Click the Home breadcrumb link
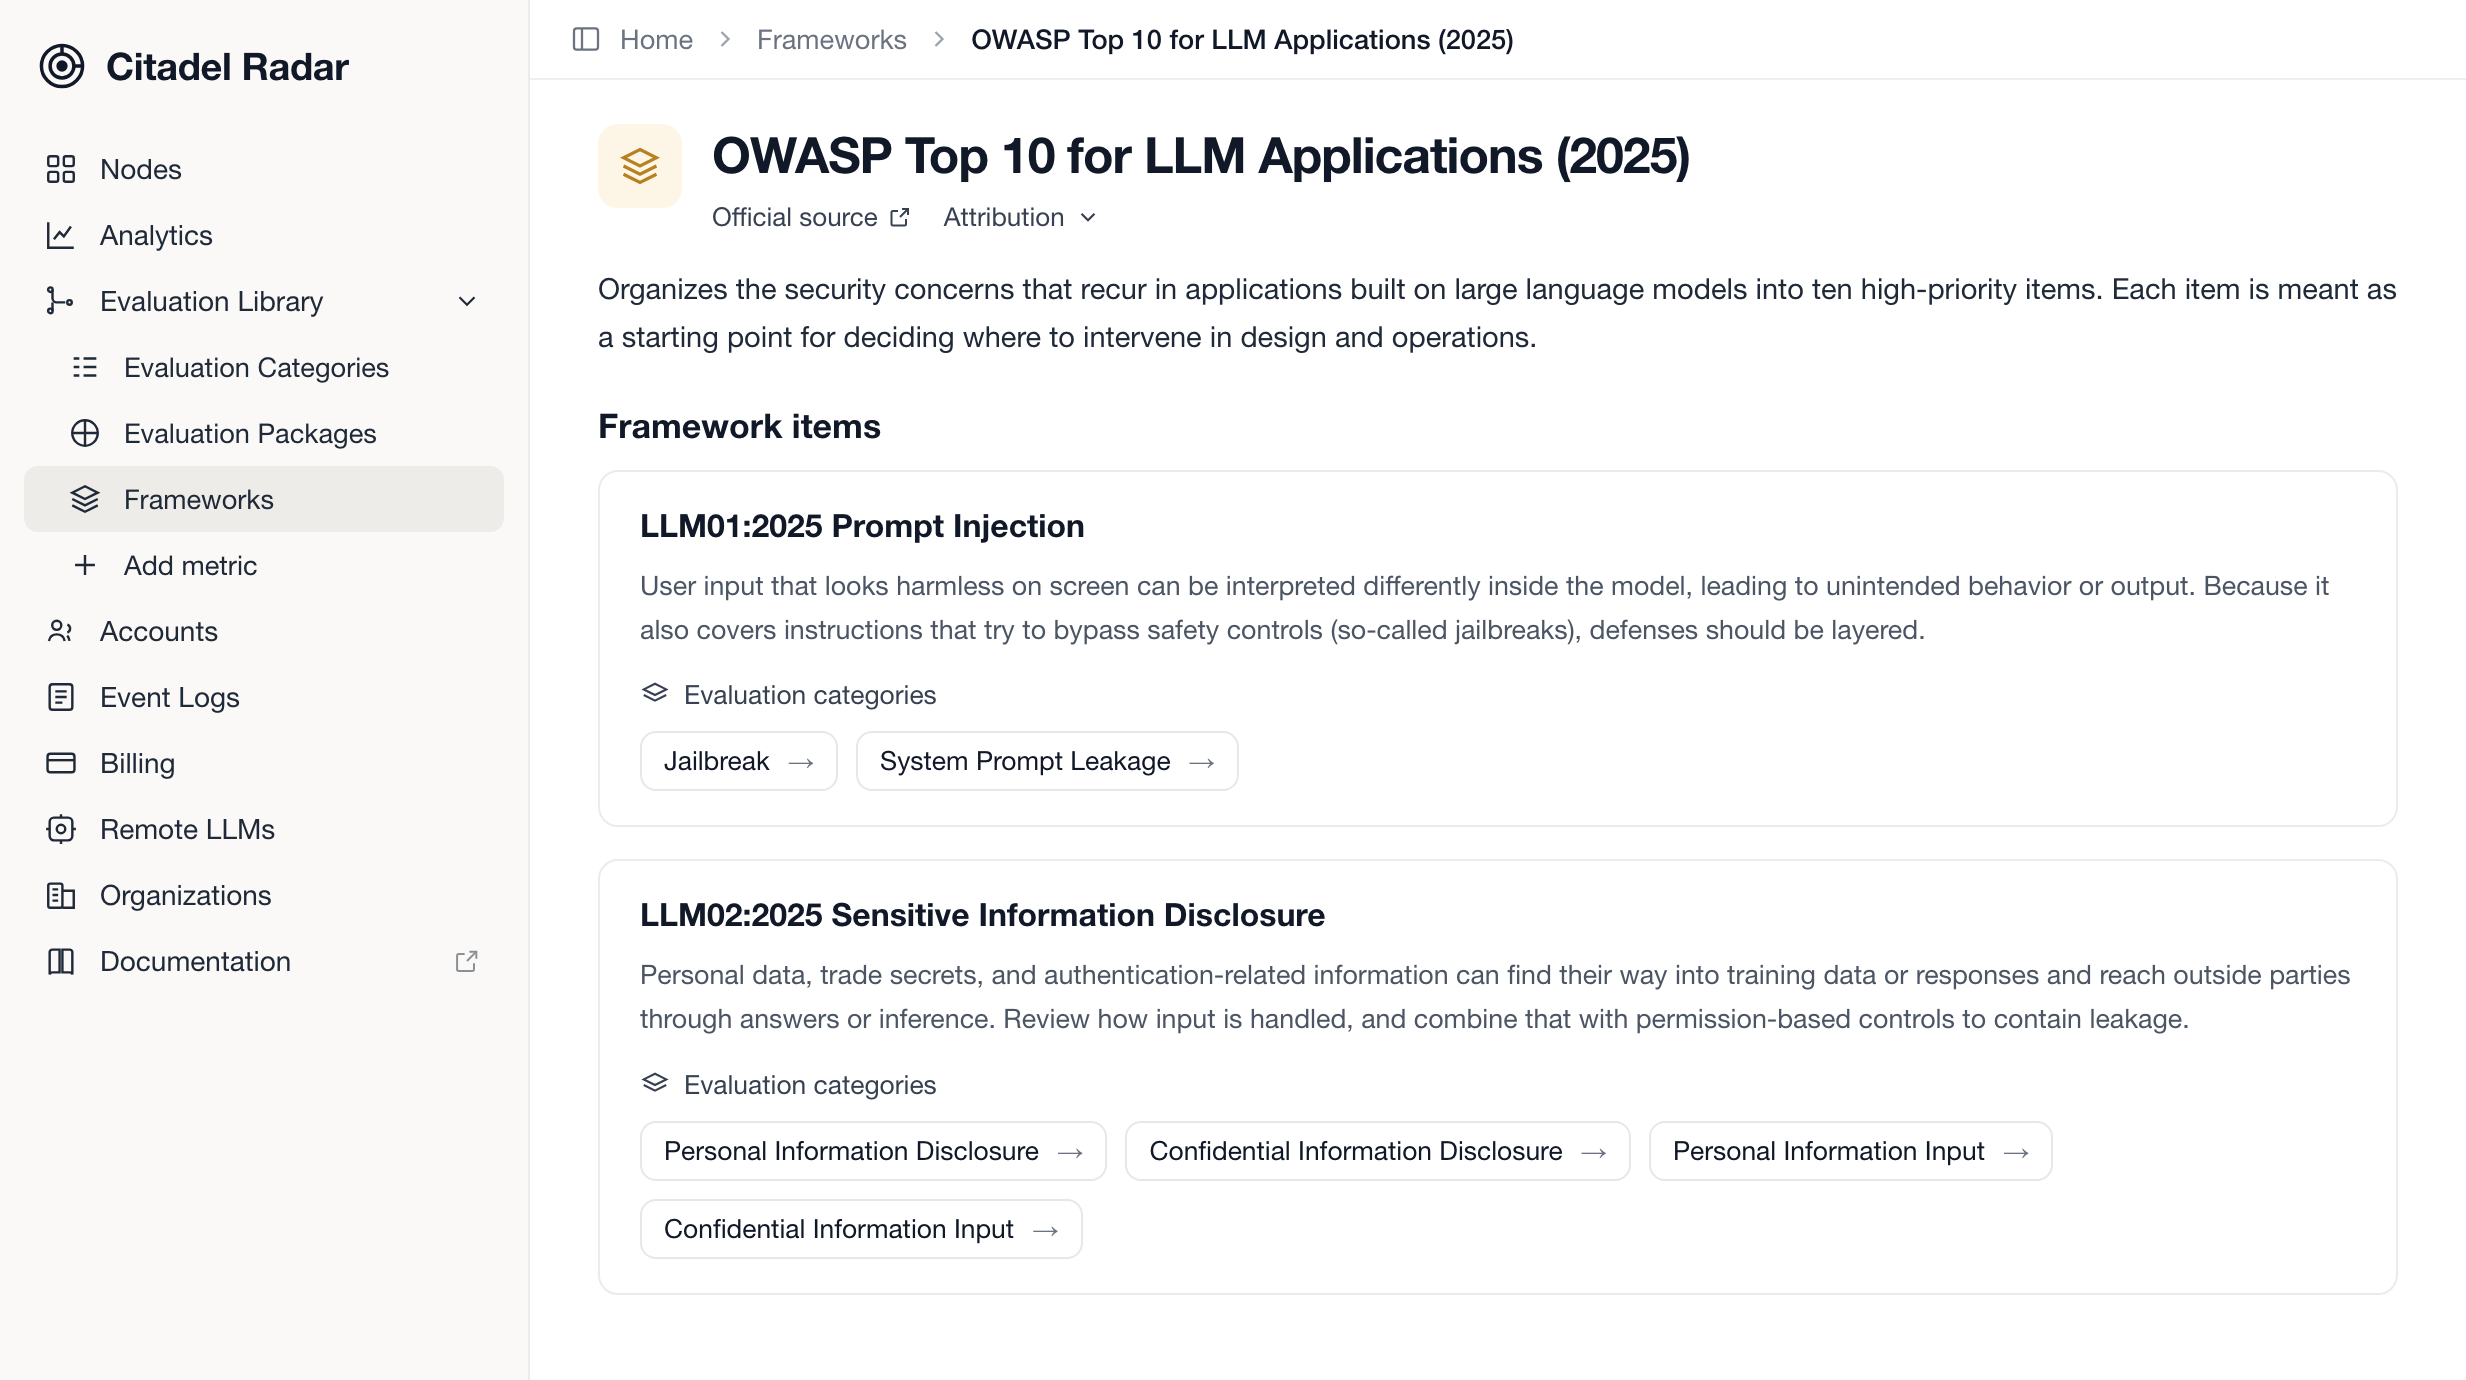The image size is (2466, 1380). click(656, 40)
